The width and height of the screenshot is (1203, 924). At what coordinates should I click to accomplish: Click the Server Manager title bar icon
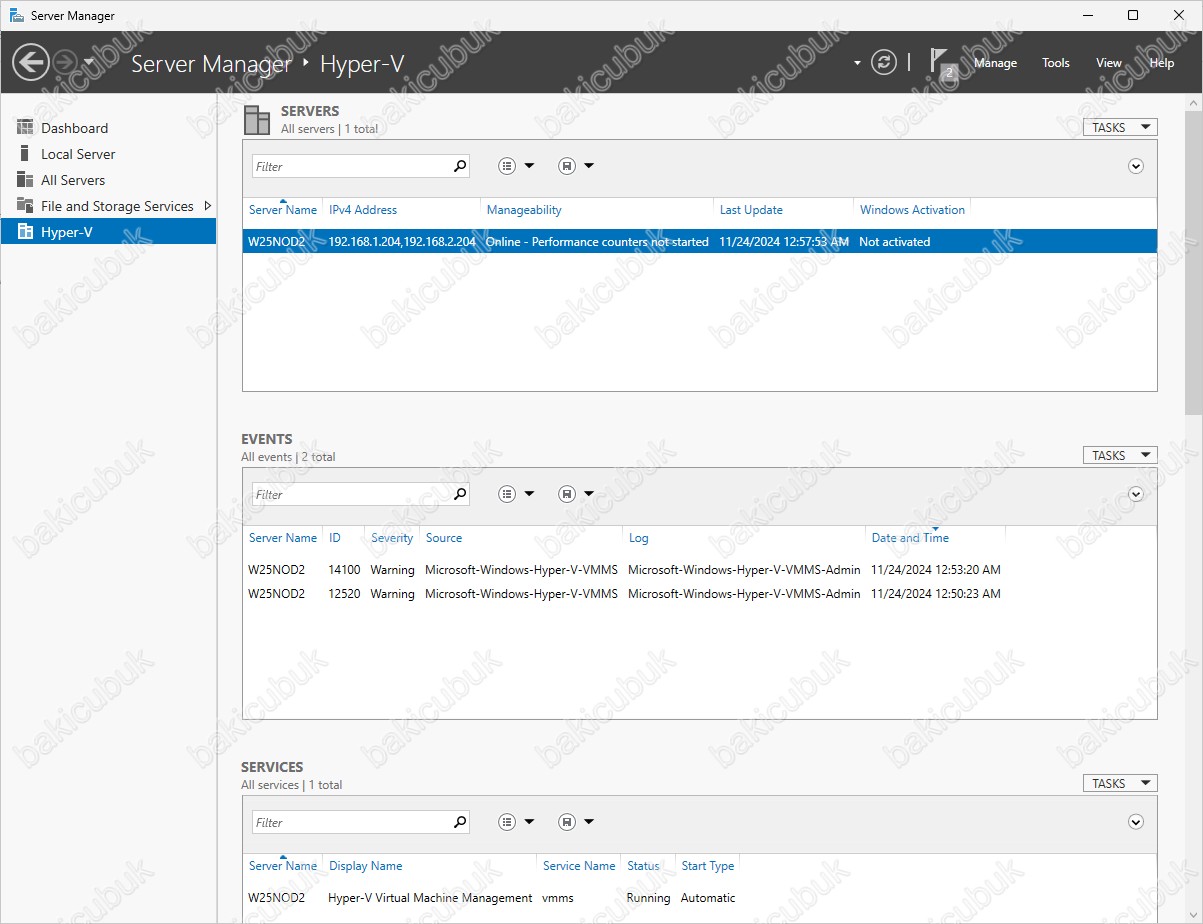[x=16, y=15]
